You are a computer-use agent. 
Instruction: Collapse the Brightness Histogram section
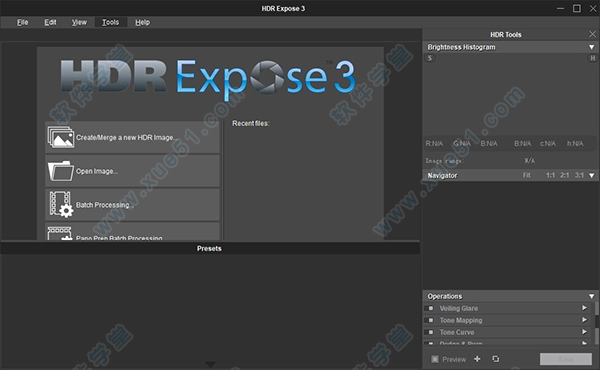click(592, 47)
